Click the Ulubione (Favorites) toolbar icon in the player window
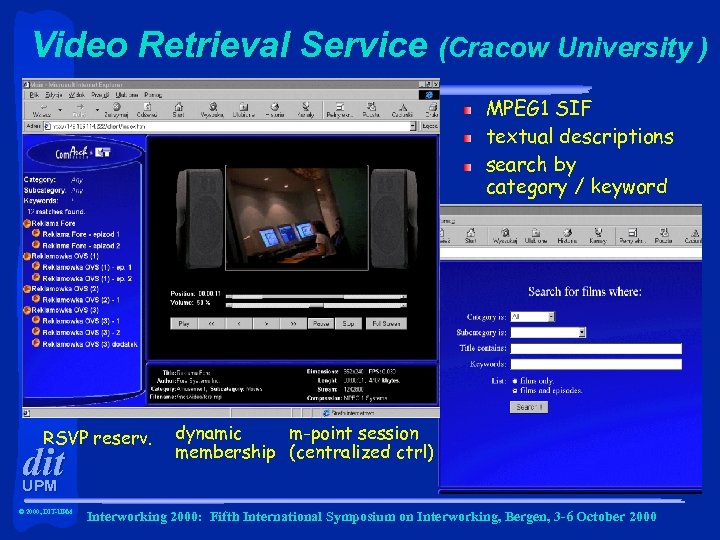 (x=243, y=110)
